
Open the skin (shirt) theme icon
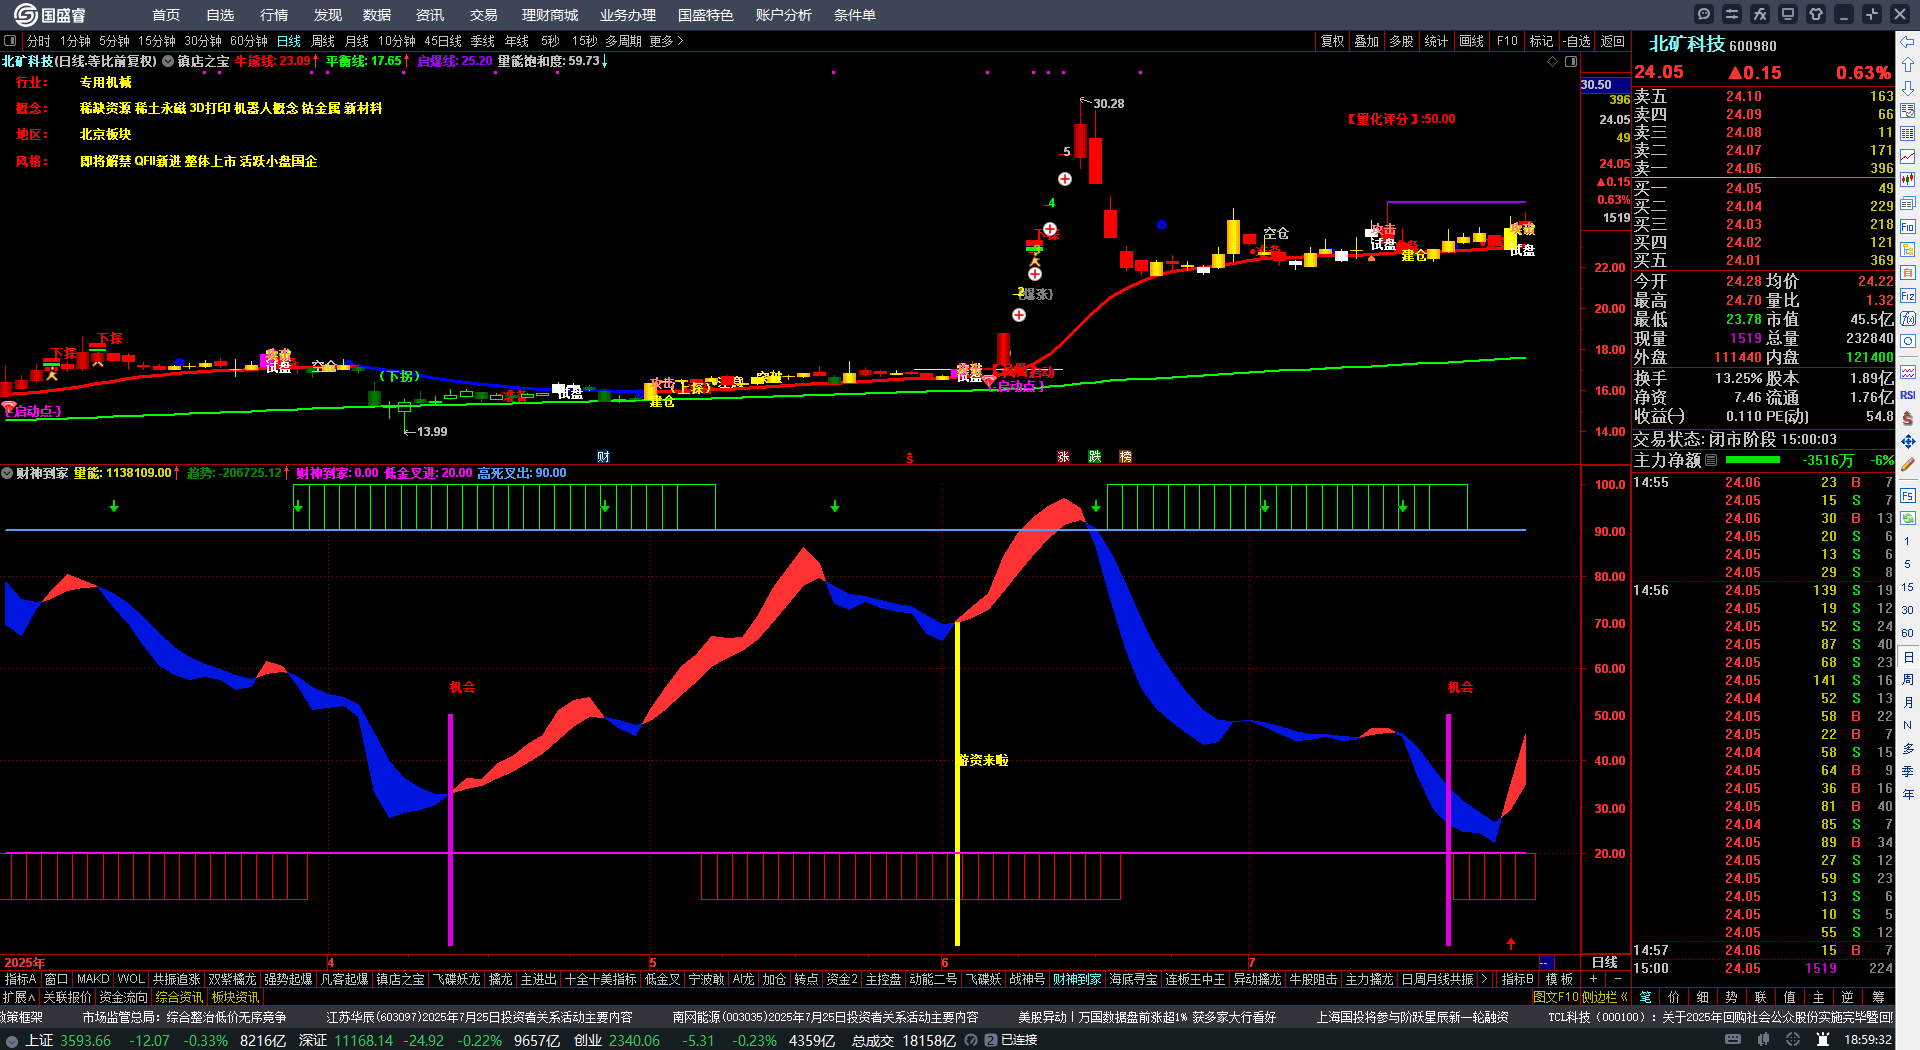pos(1816,14)
